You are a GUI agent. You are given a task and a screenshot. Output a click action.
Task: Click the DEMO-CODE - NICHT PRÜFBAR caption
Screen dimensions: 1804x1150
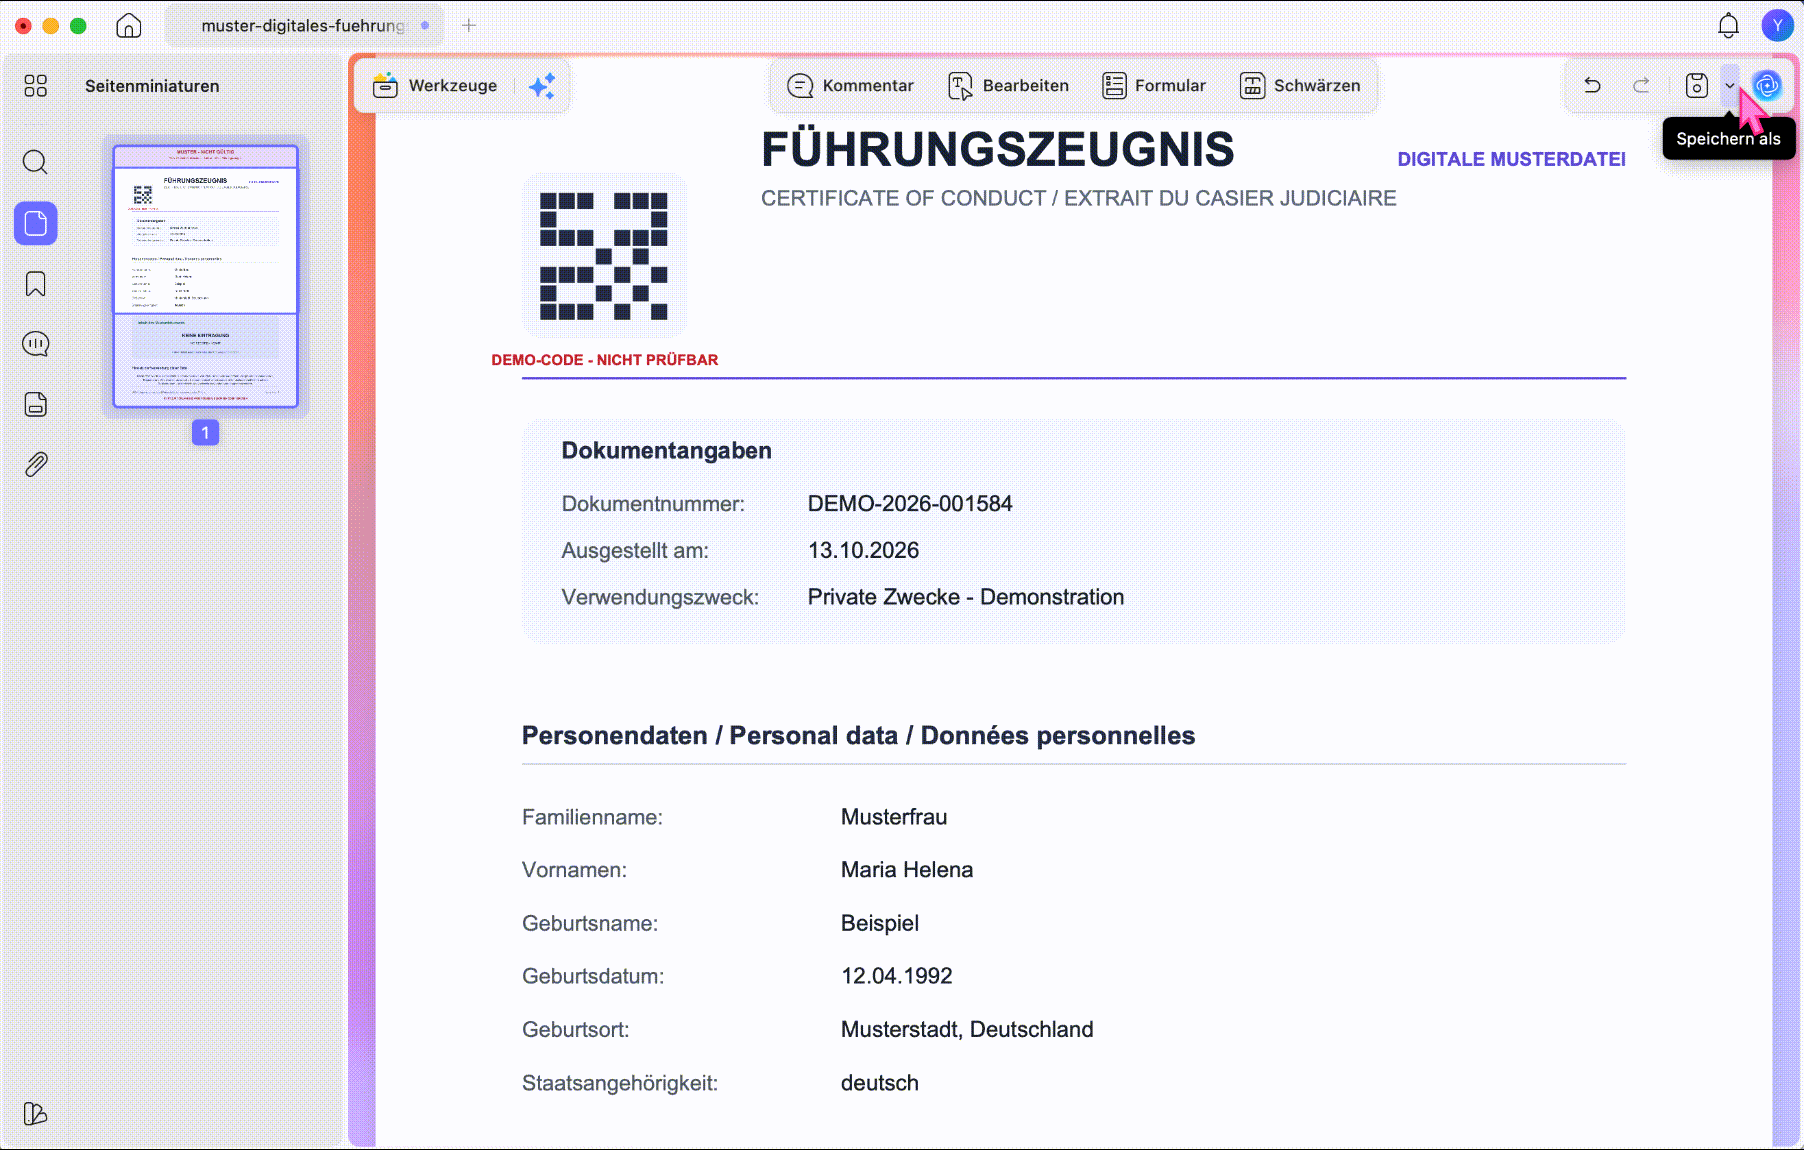[605, 360]
